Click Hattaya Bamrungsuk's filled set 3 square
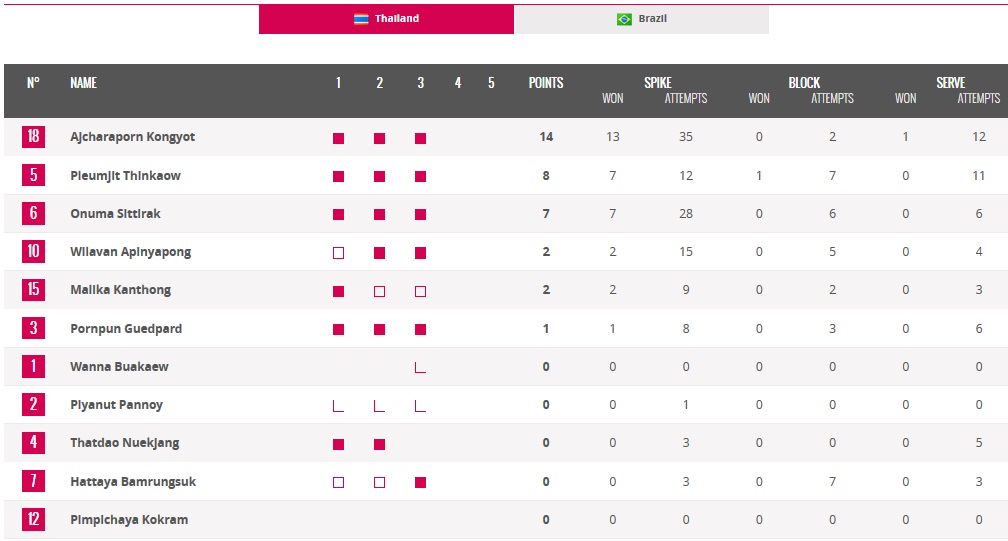This screenshot has width=1008, height=541. pos(420,482)
